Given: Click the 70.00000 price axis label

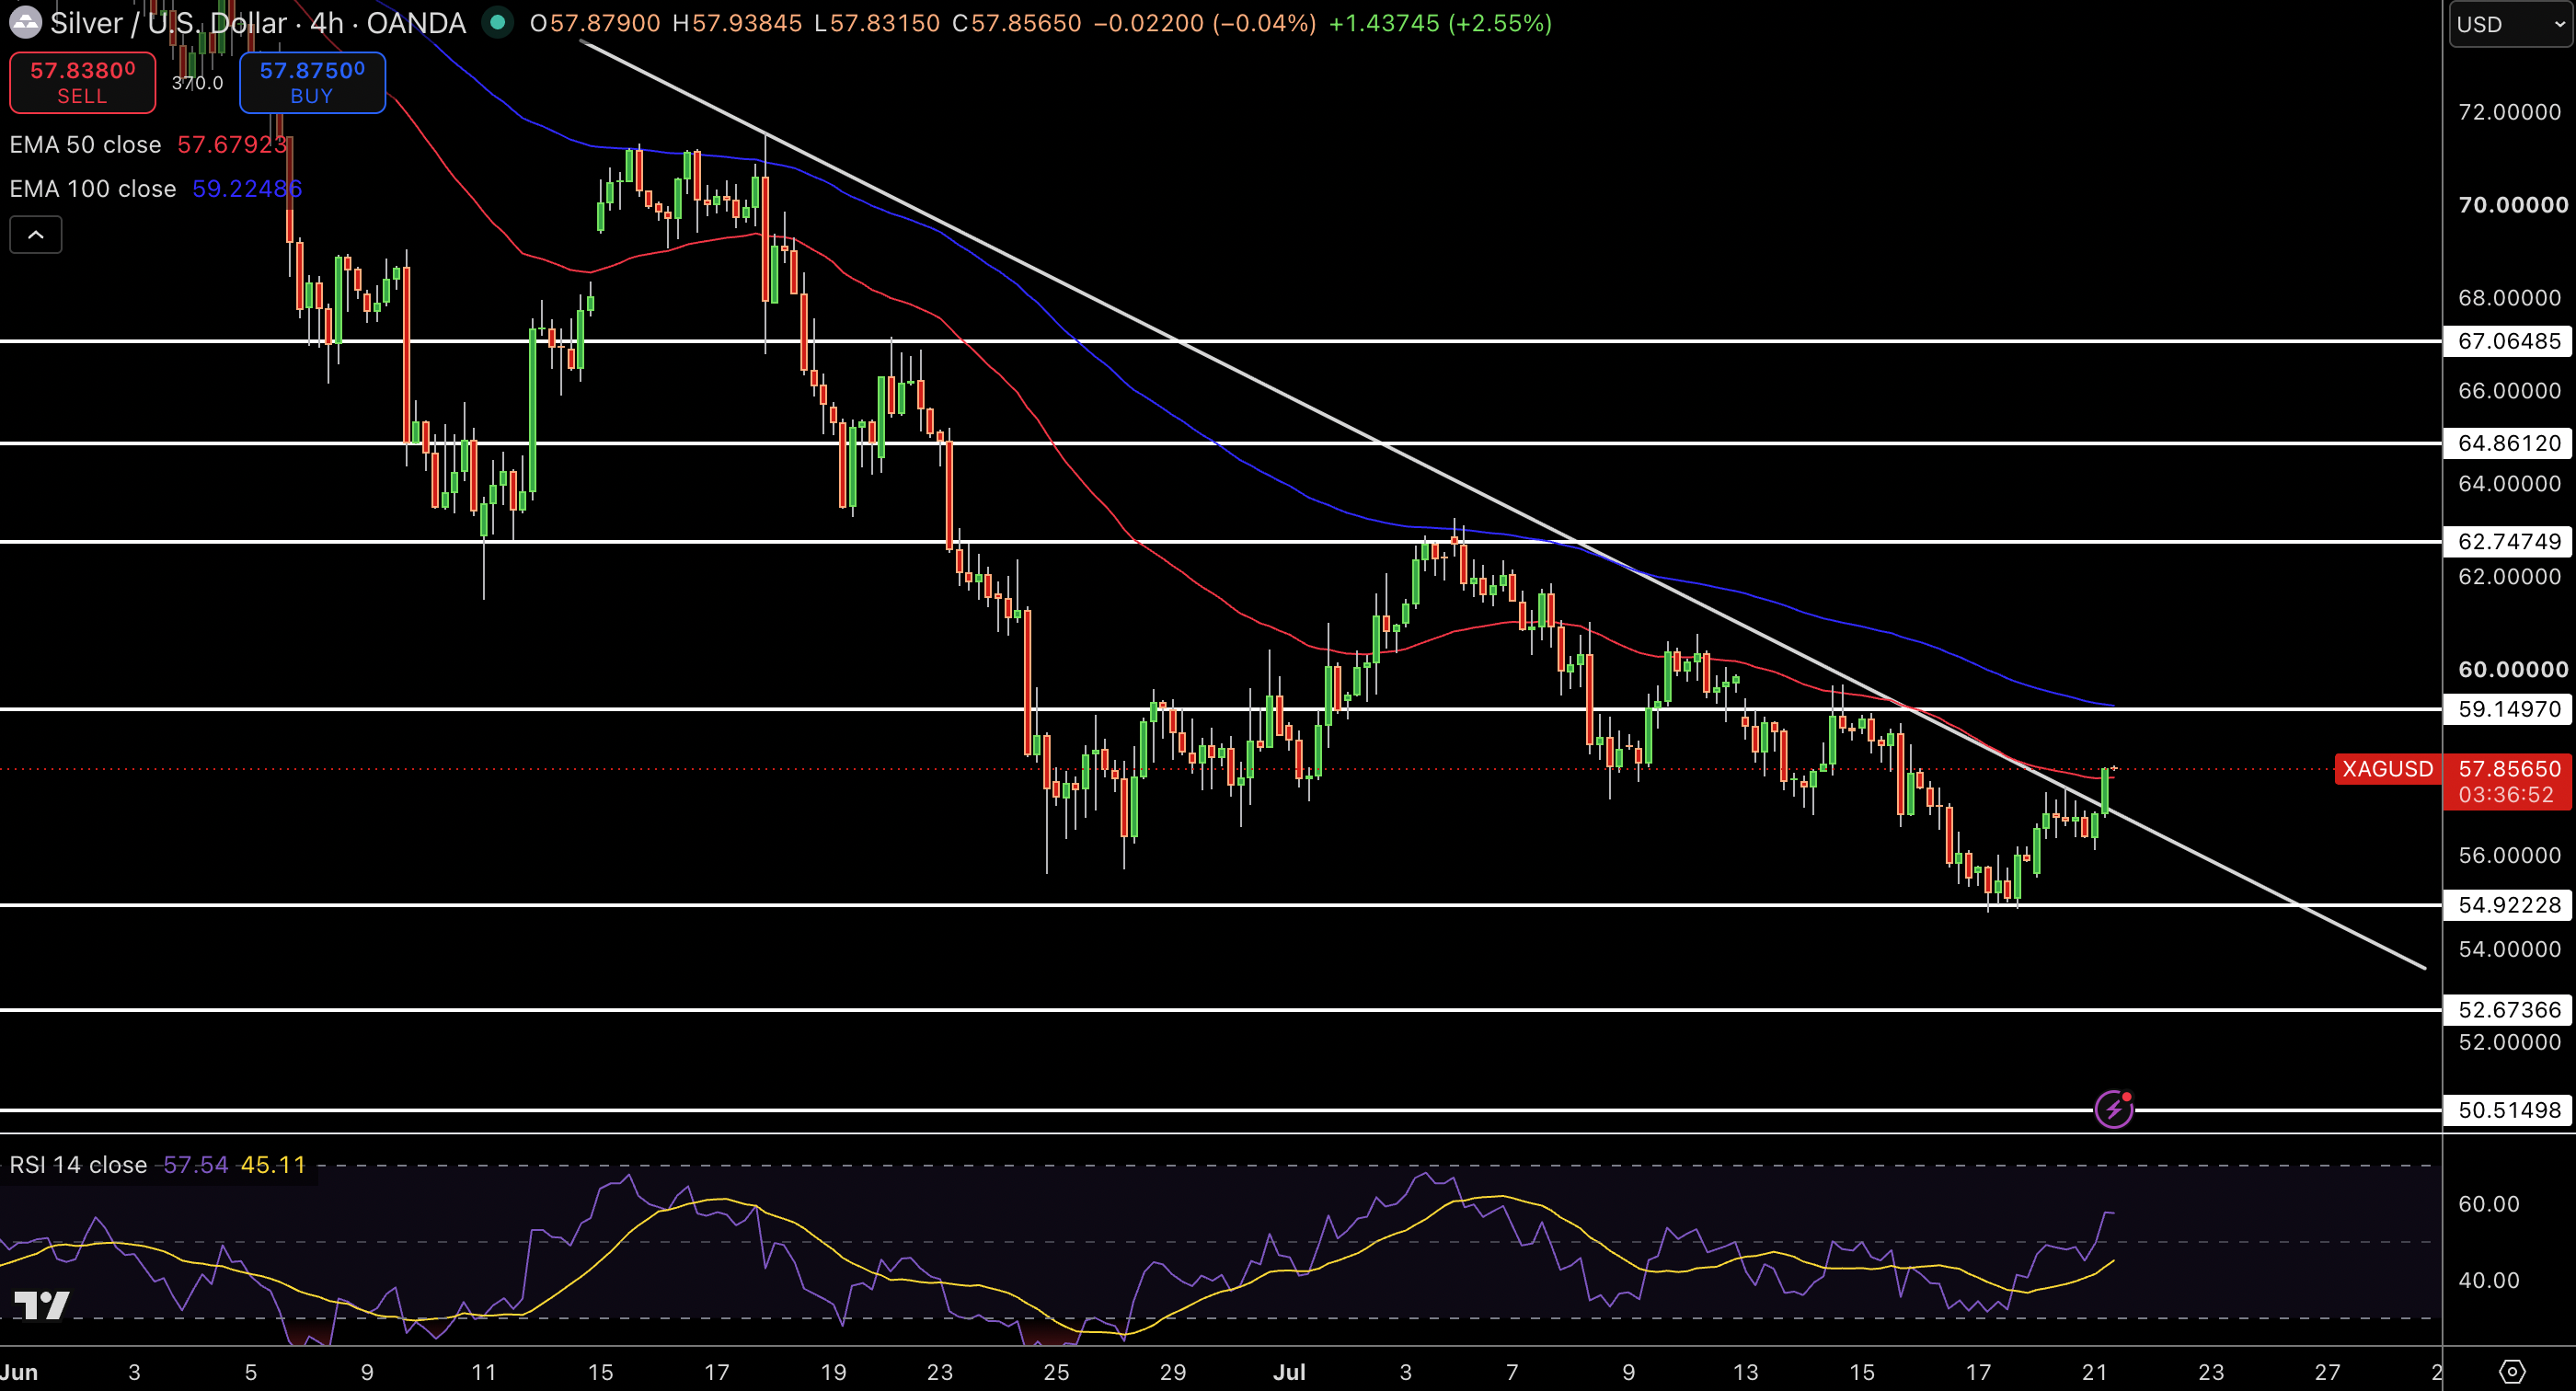Looking at the screenshot, I should (x=2513, y=205).
